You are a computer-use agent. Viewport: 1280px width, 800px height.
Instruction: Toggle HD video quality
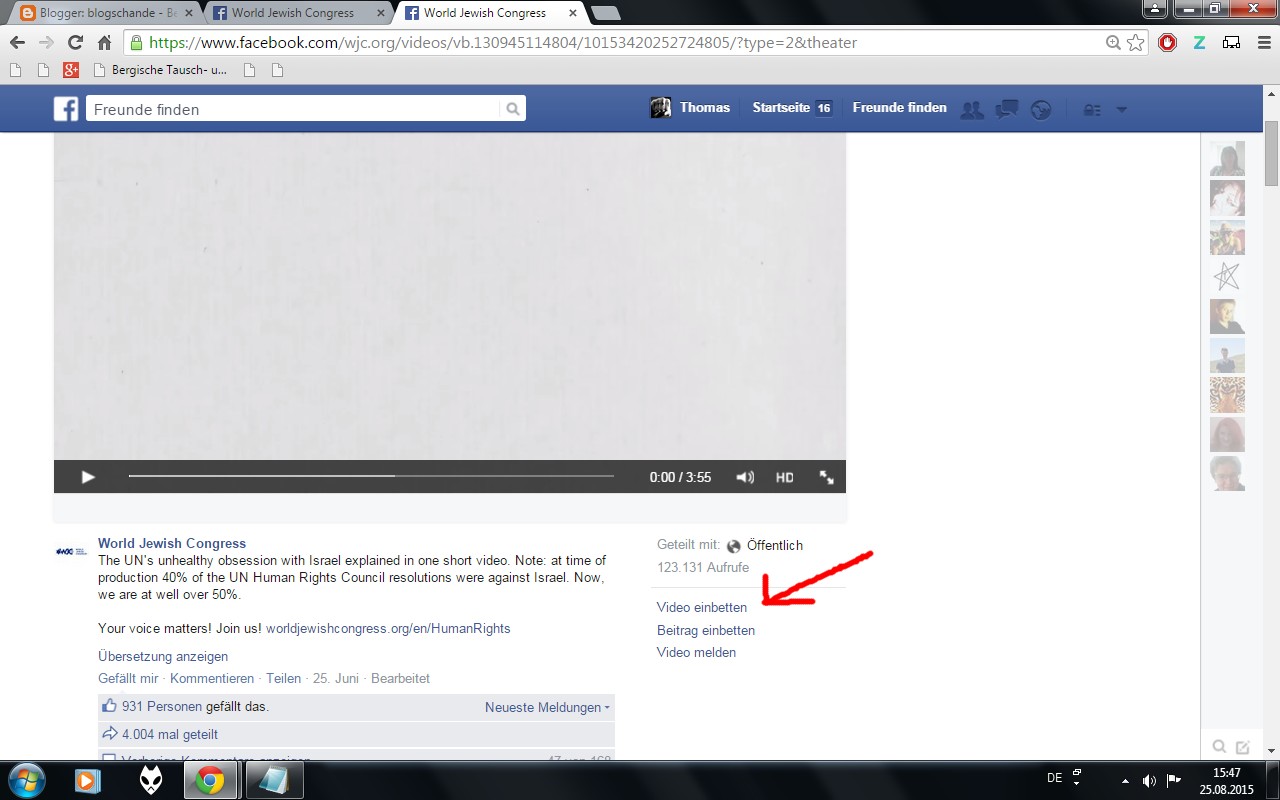tap(785, 477)
